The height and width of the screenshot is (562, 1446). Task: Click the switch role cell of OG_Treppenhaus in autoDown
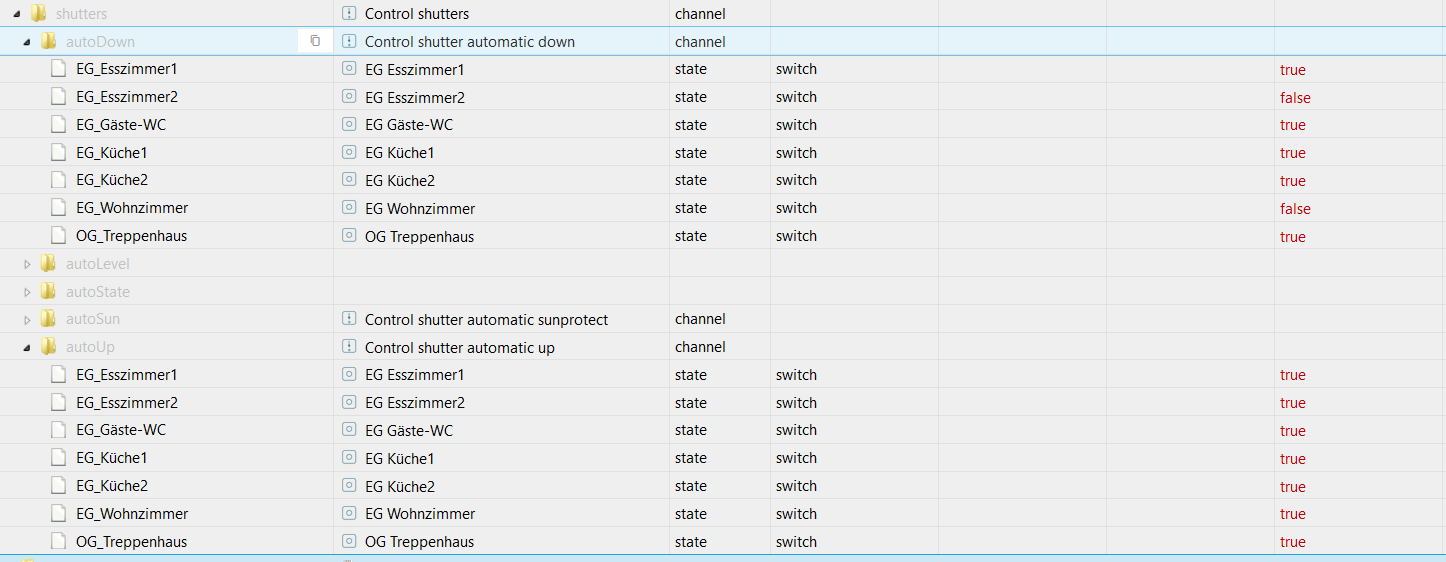click(x=796, y=236)
